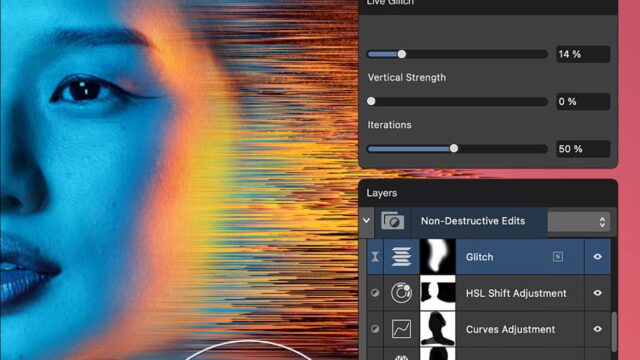Click the Glitch filter layer icon

(401, 257)
